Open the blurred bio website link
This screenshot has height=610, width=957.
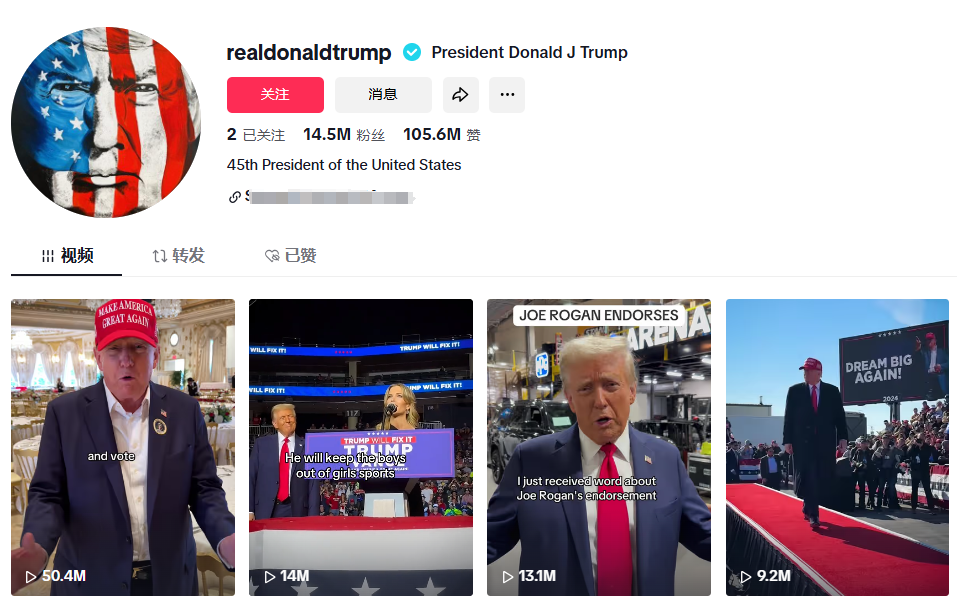click(x=330, y=197)
